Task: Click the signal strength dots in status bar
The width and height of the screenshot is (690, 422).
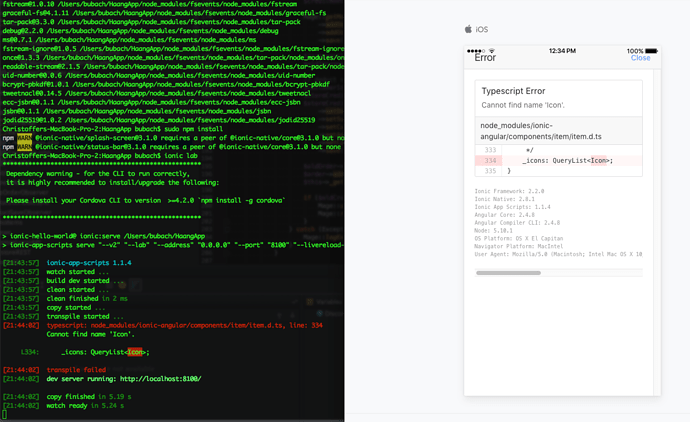Action: pyautogui.click(x=476, y=51)
